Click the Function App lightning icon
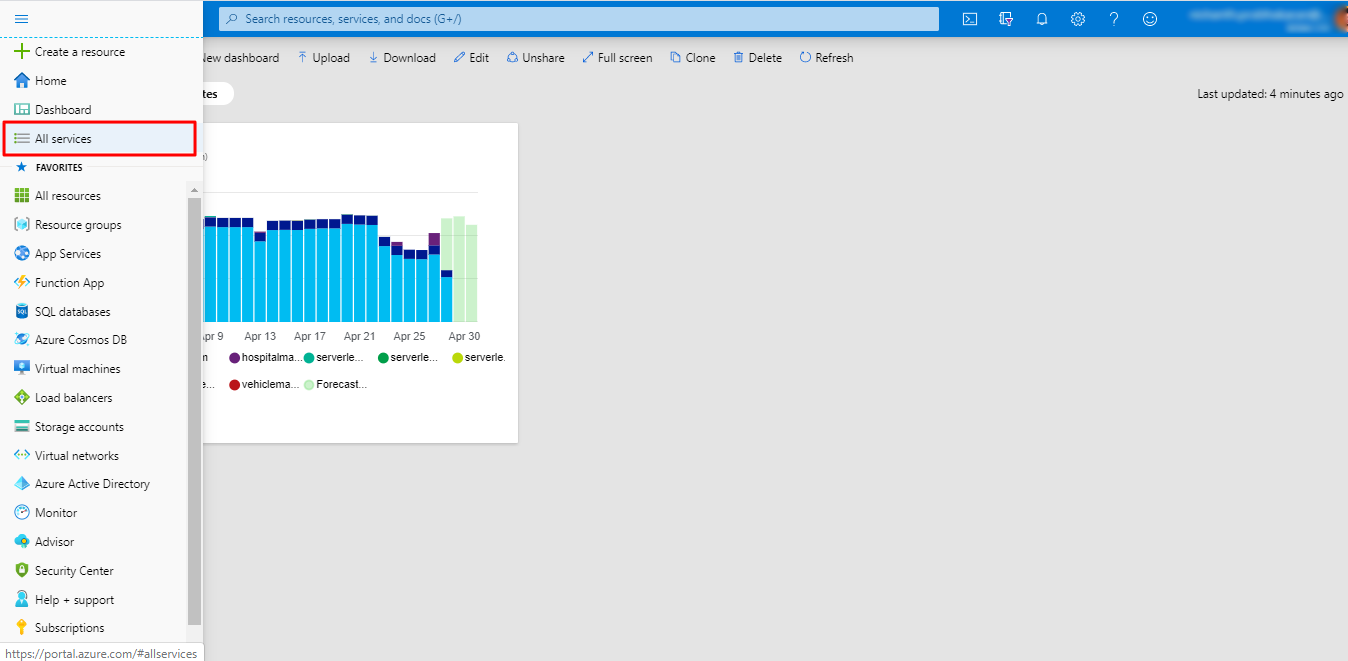 pyautogui.click(x=21, y=283)
